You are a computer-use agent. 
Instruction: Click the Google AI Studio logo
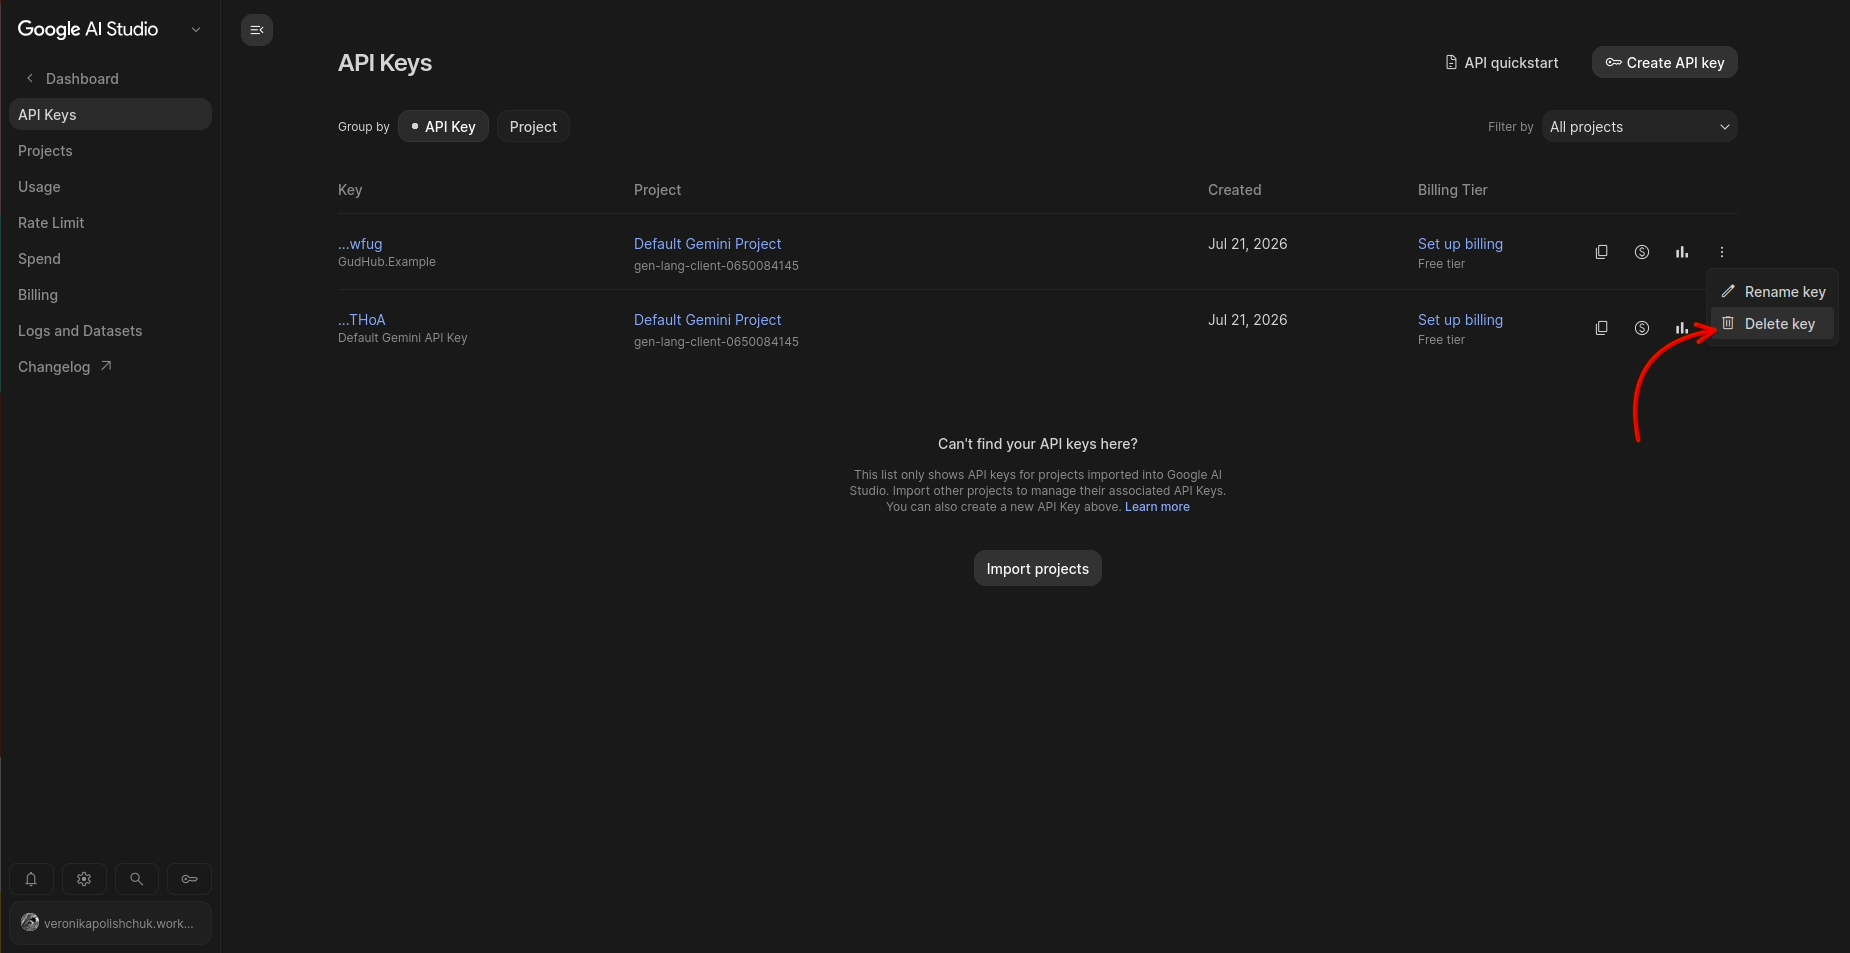pos(88,29)
